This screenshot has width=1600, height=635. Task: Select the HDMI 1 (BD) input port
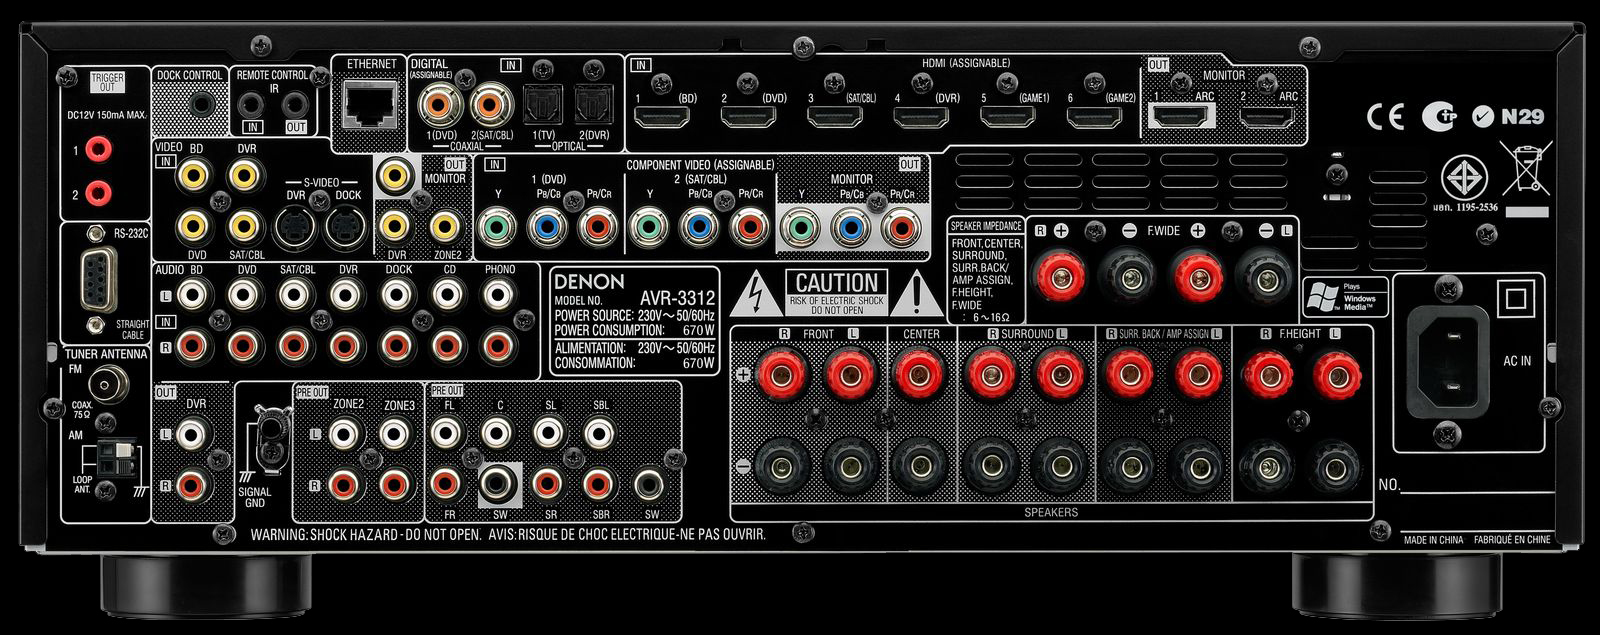[x=664, y=118]
